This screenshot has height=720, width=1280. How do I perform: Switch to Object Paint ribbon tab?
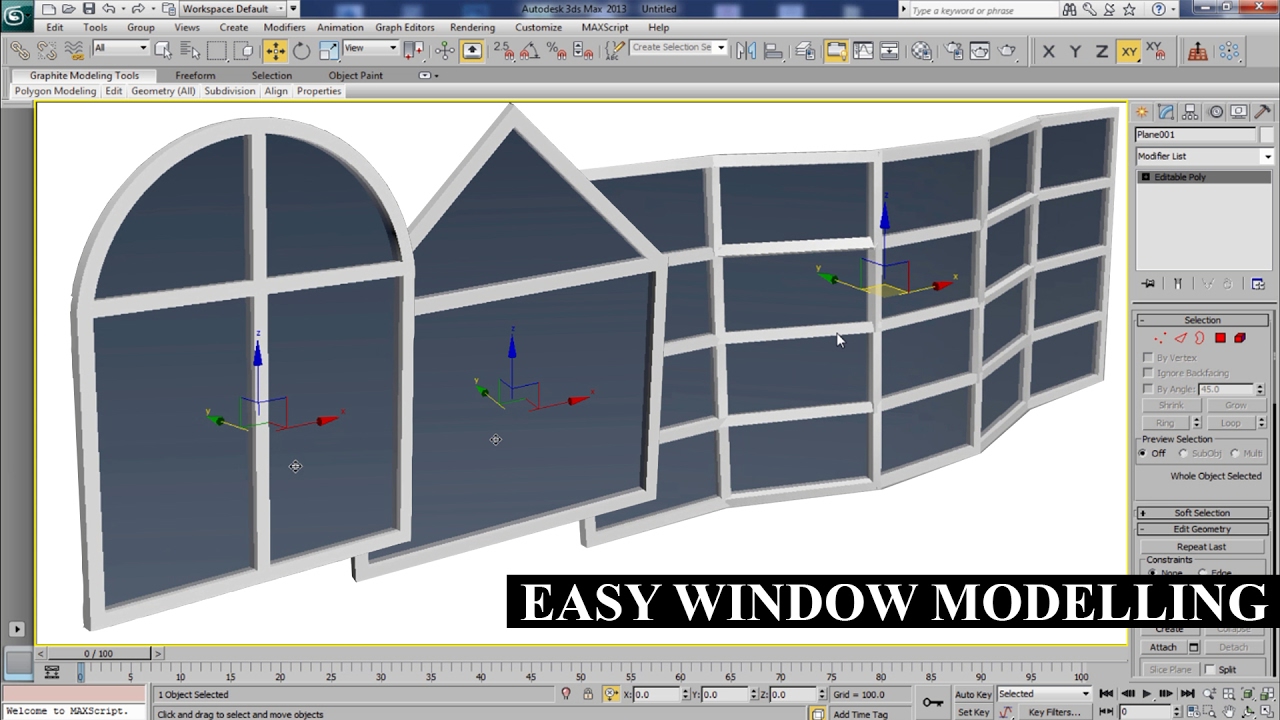coord(355,75)
